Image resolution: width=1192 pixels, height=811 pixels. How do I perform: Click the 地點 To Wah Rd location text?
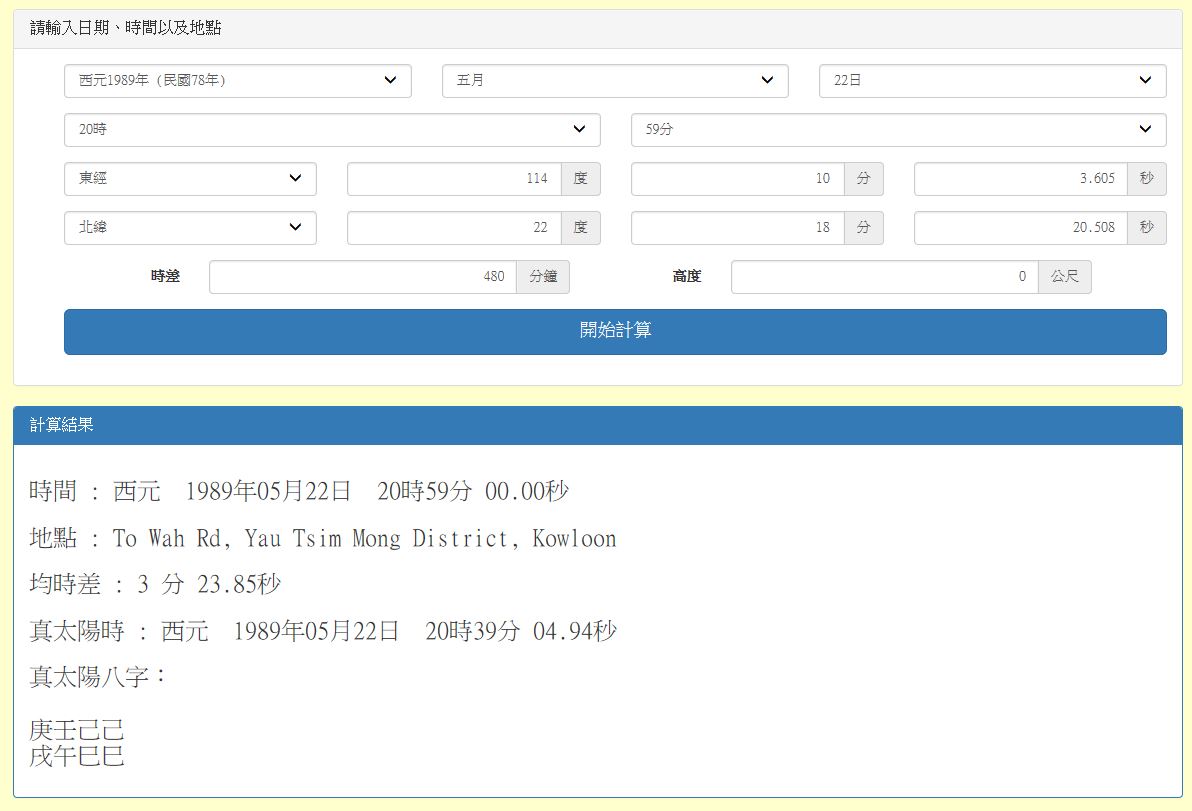coord(323,539)
